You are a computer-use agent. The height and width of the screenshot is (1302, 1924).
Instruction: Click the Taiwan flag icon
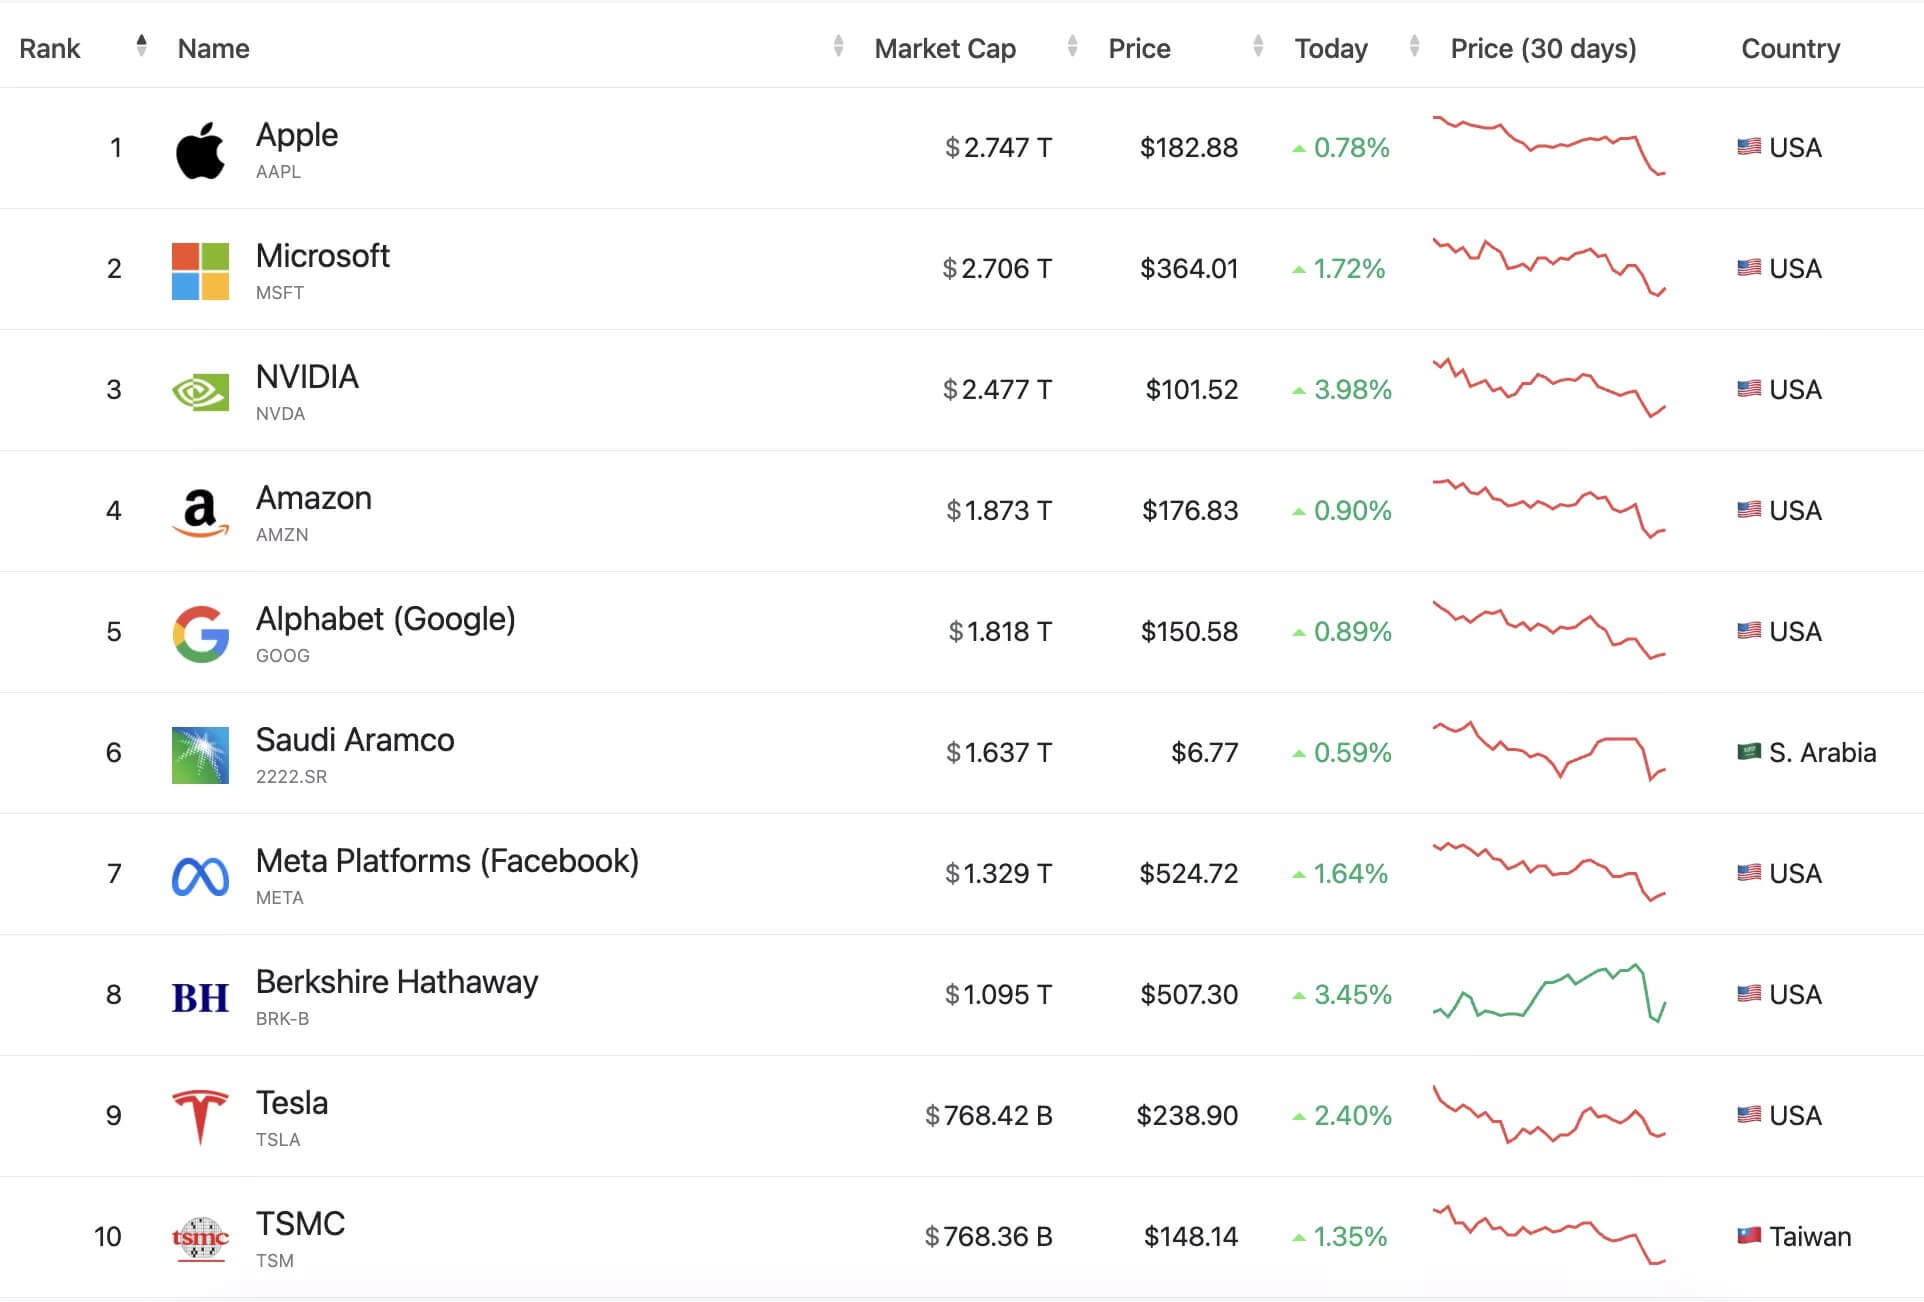click(1749, 1236)
